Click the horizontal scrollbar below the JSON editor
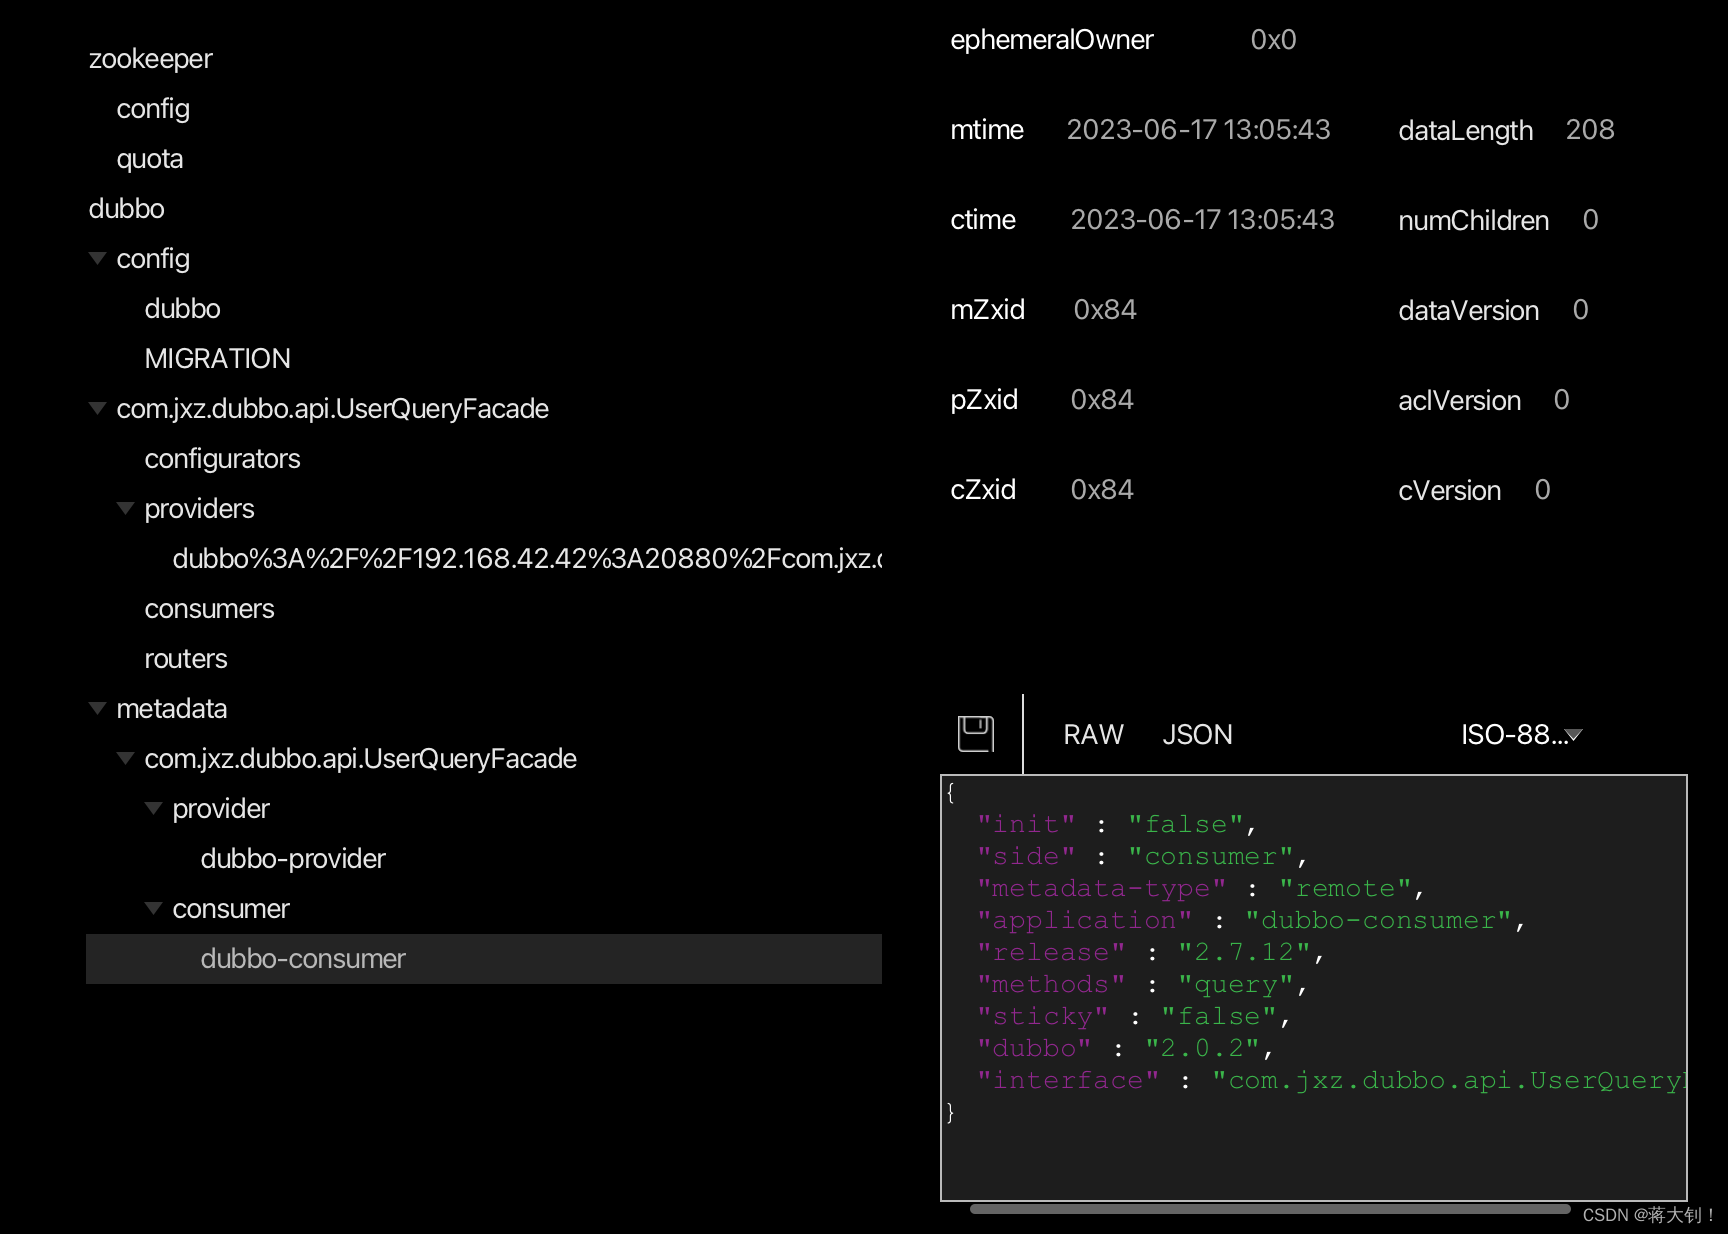The image size is (1728, 1234). (1270, 1209)
